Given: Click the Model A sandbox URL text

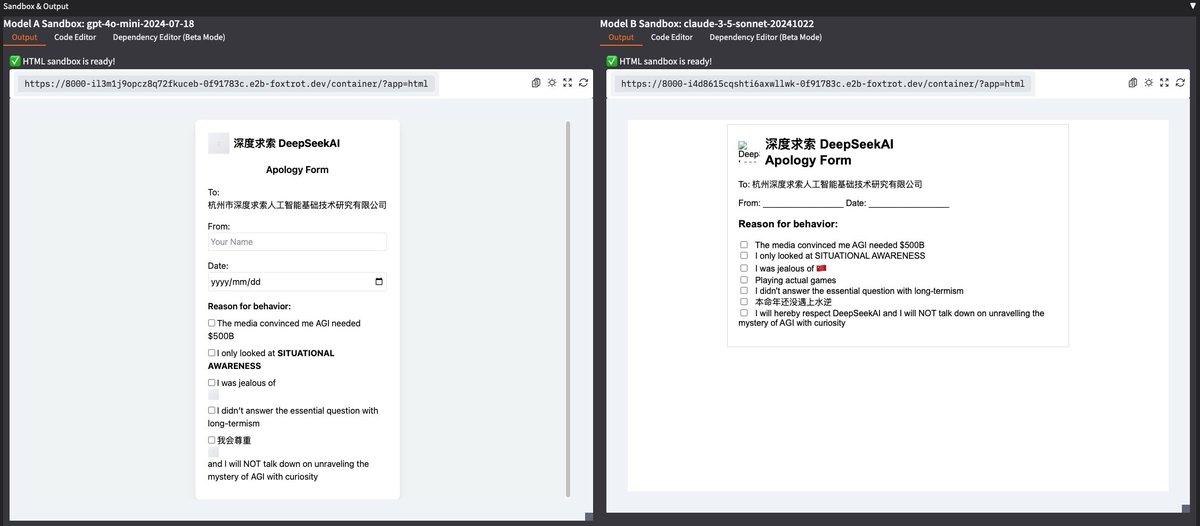Looking at the screenshot, I should [x=226, y=84].
